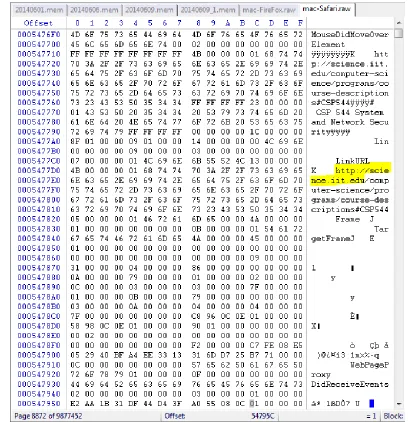Click the 'Page 8872 of 9877452' status entry
This screenshot has height=422, width=408.
coord(48,416)
